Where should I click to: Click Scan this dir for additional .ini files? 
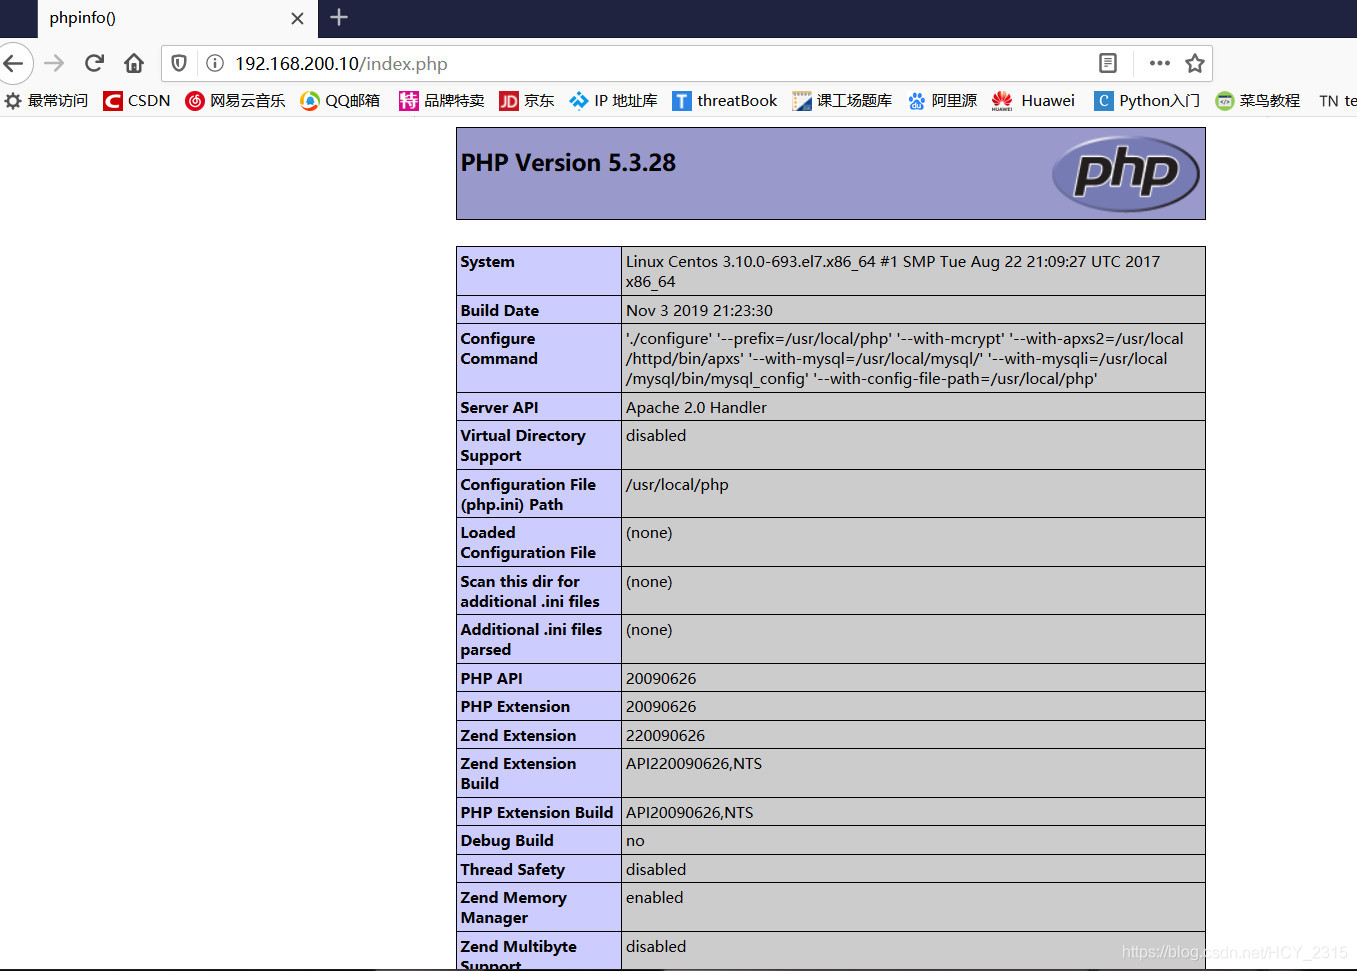pyautogui.click(x=530, y=592)
